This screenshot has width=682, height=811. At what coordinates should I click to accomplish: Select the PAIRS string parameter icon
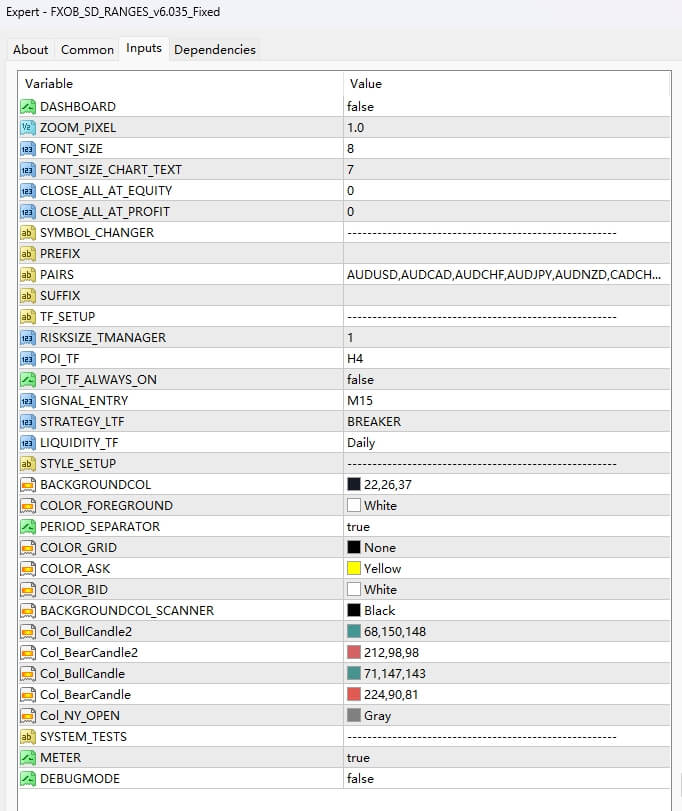(26, 274)
